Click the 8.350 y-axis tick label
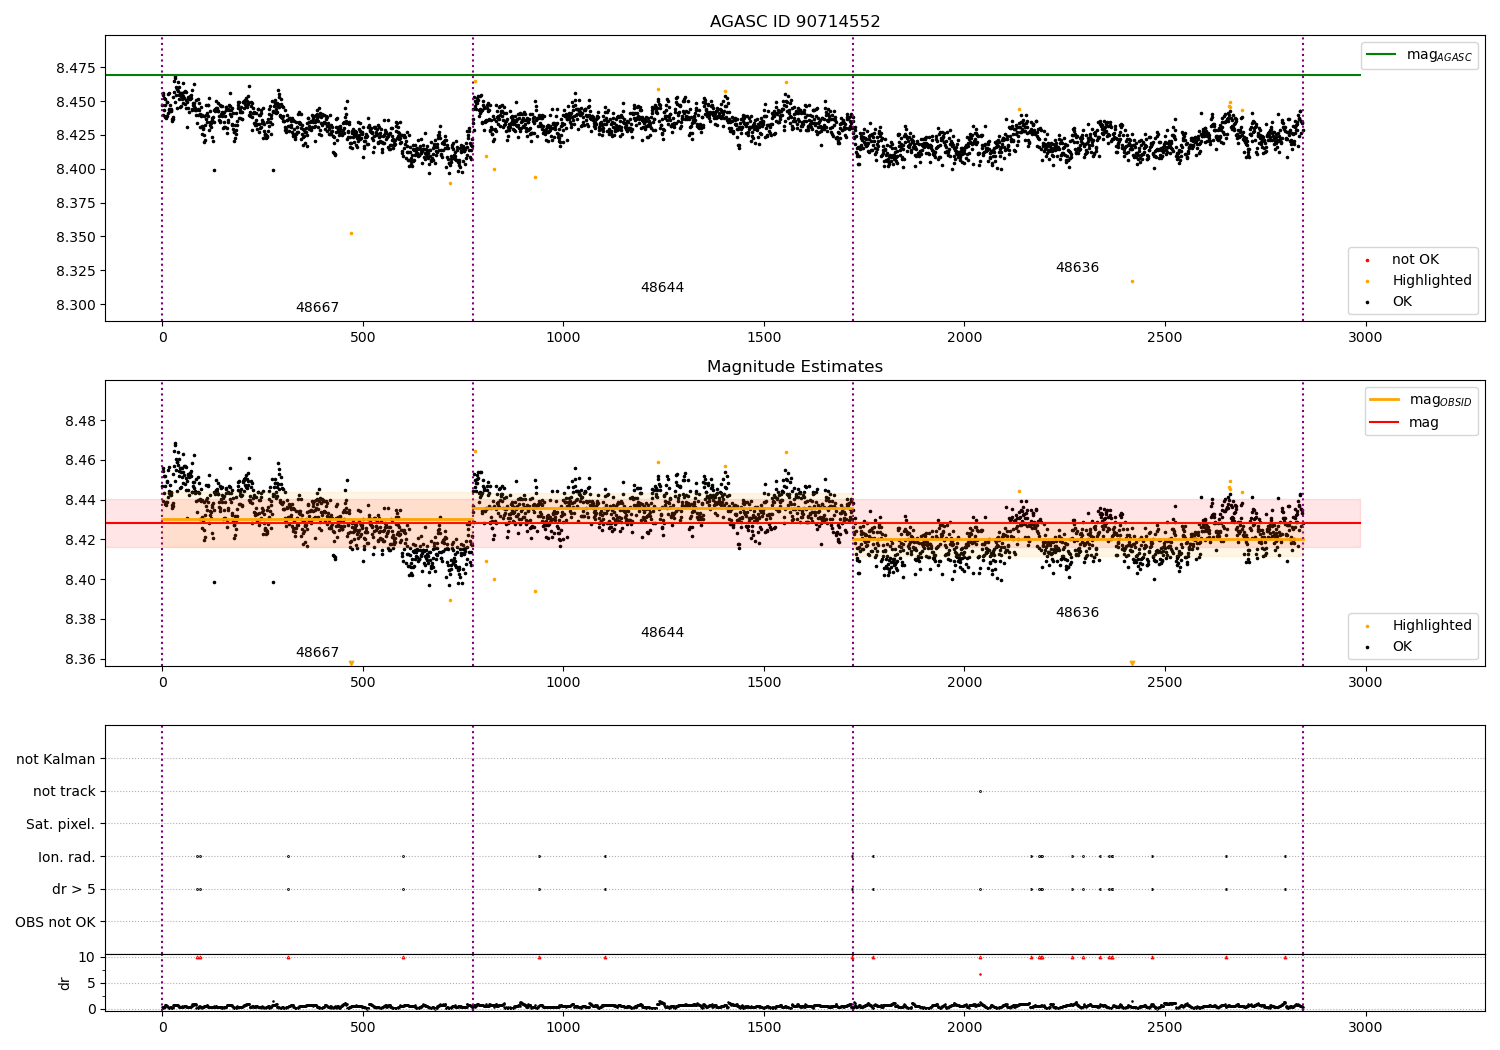This screenshot has height=1050, width=1500. (x=76, y=238)
